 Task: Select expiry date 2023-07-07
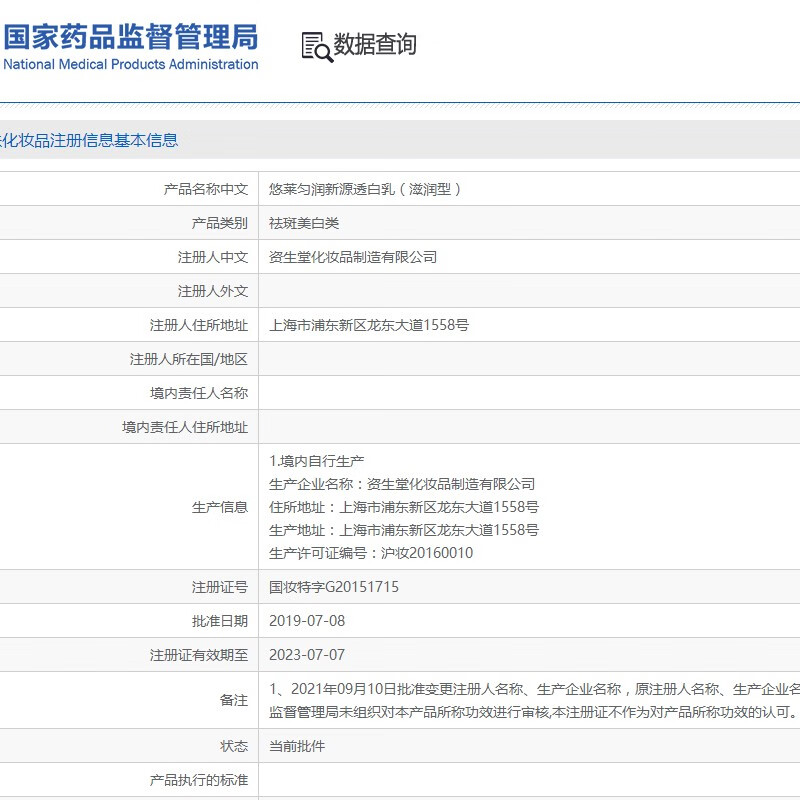[x=307, y=655]
